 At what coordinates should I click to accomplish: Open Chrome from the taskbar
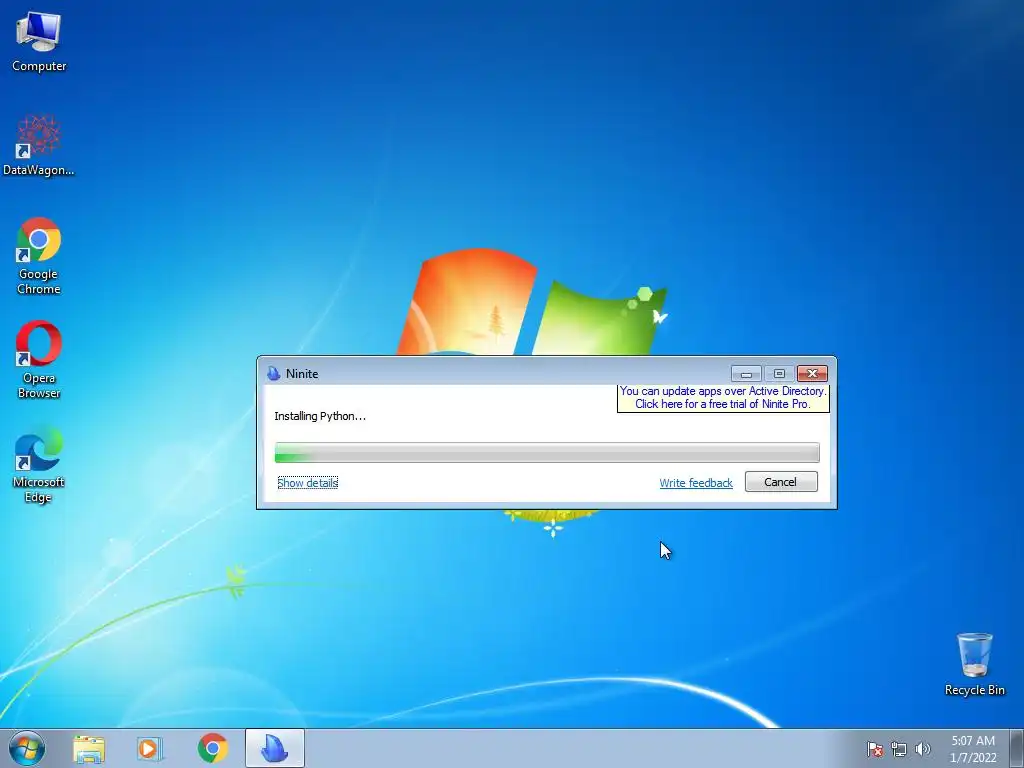tap(212, 749)
